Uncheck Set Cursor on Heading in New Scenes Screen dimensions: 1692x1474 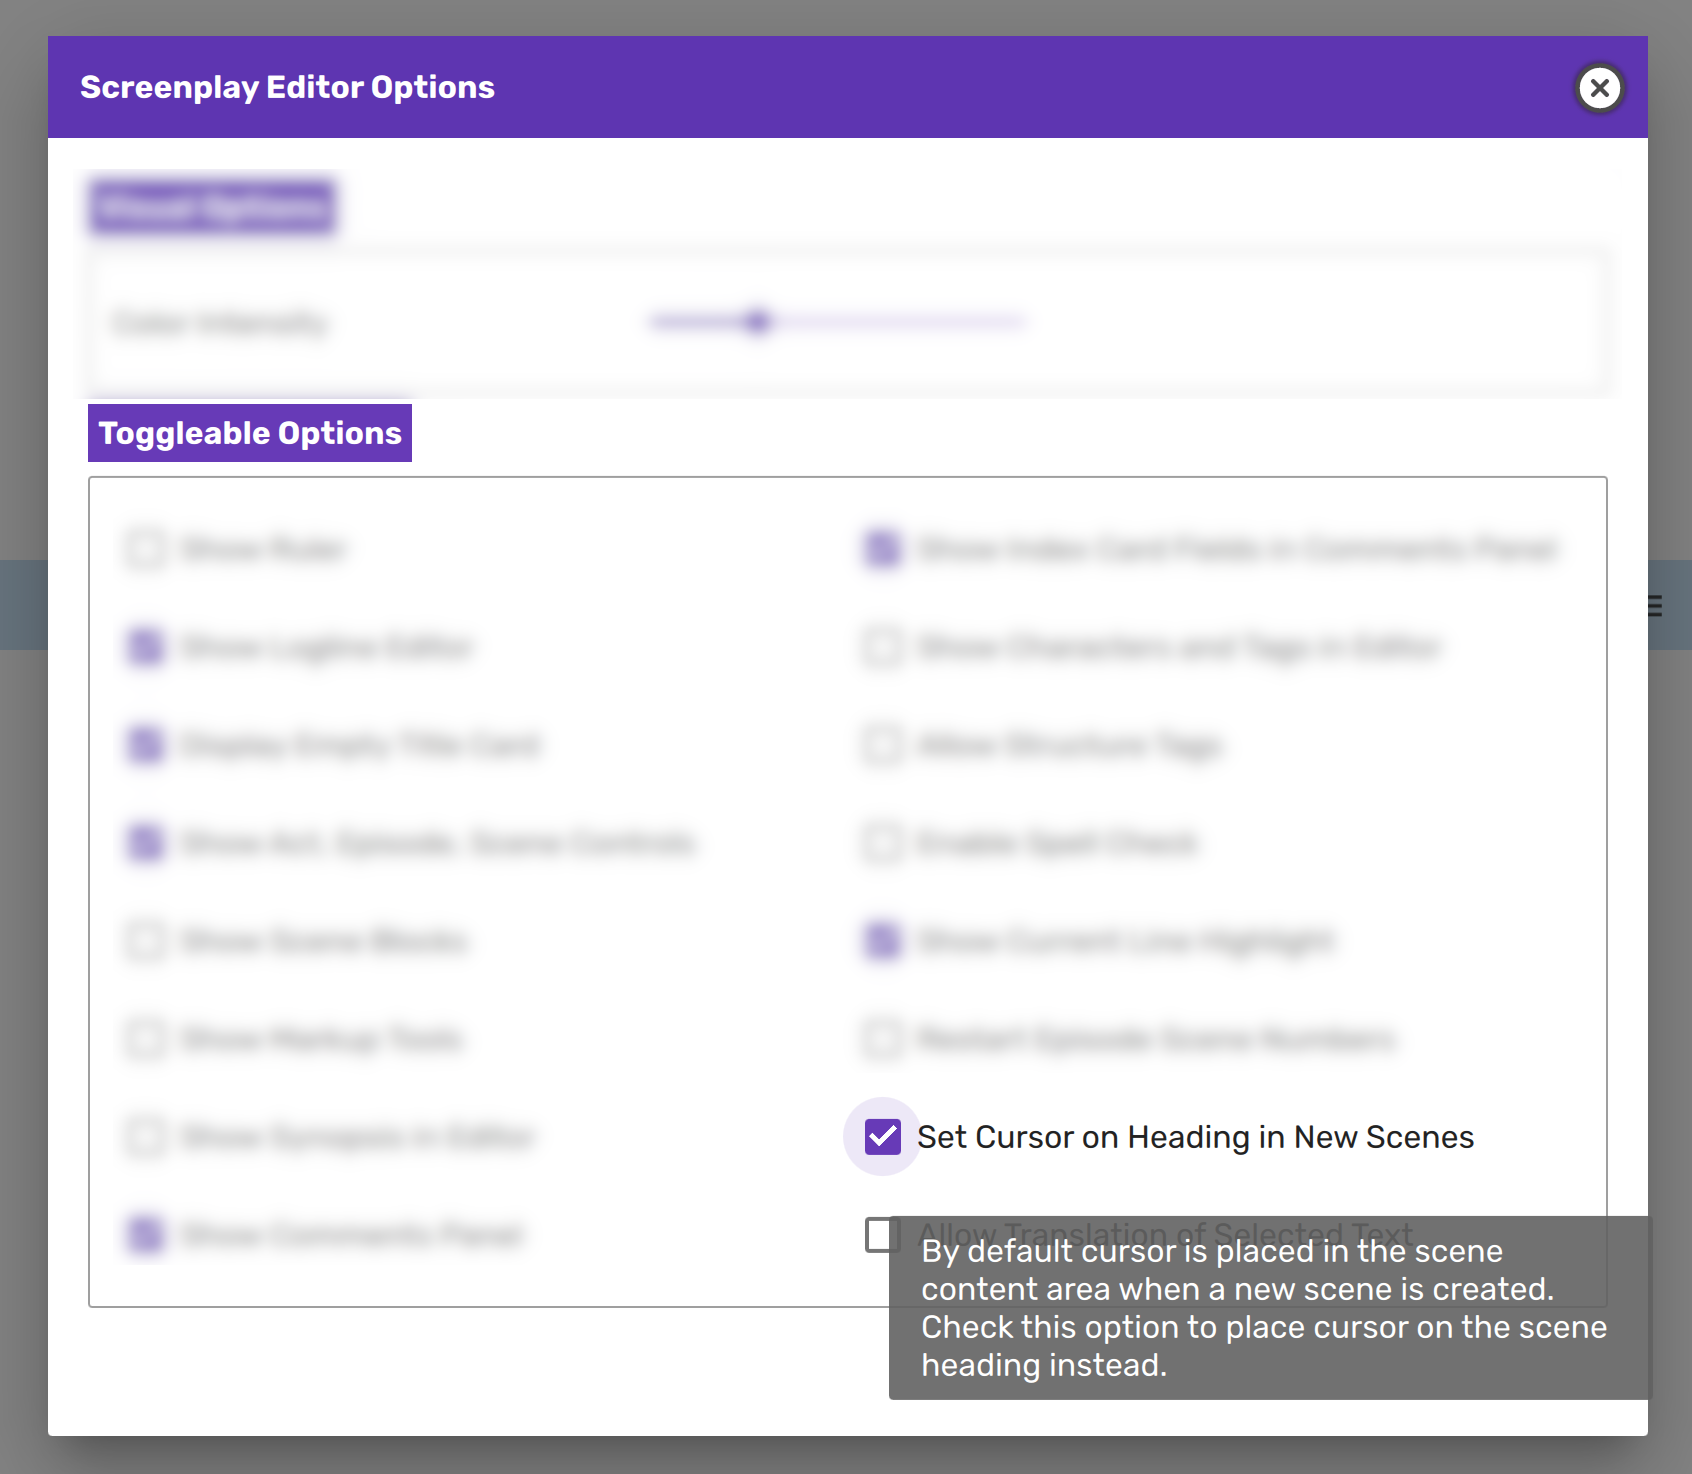882,1137
